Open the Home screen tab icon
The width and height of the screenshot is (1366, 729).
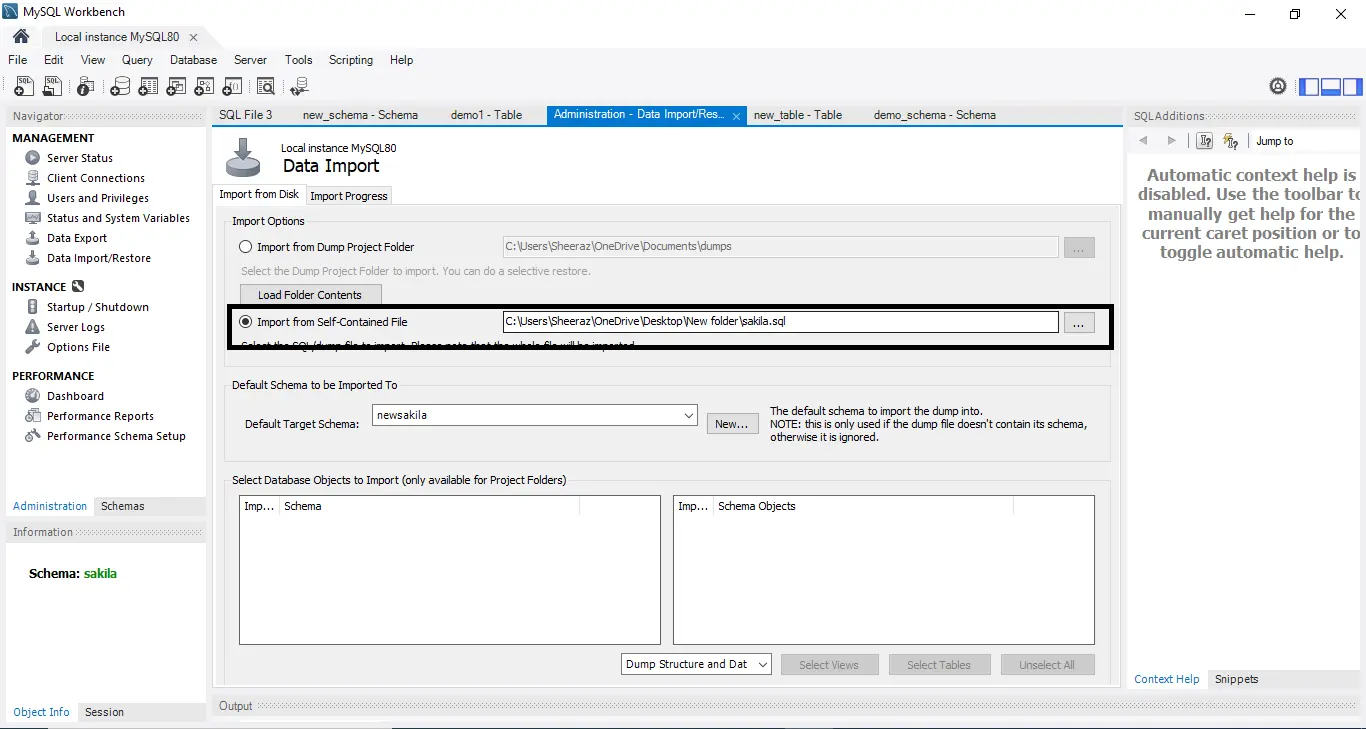click(20, 36)
